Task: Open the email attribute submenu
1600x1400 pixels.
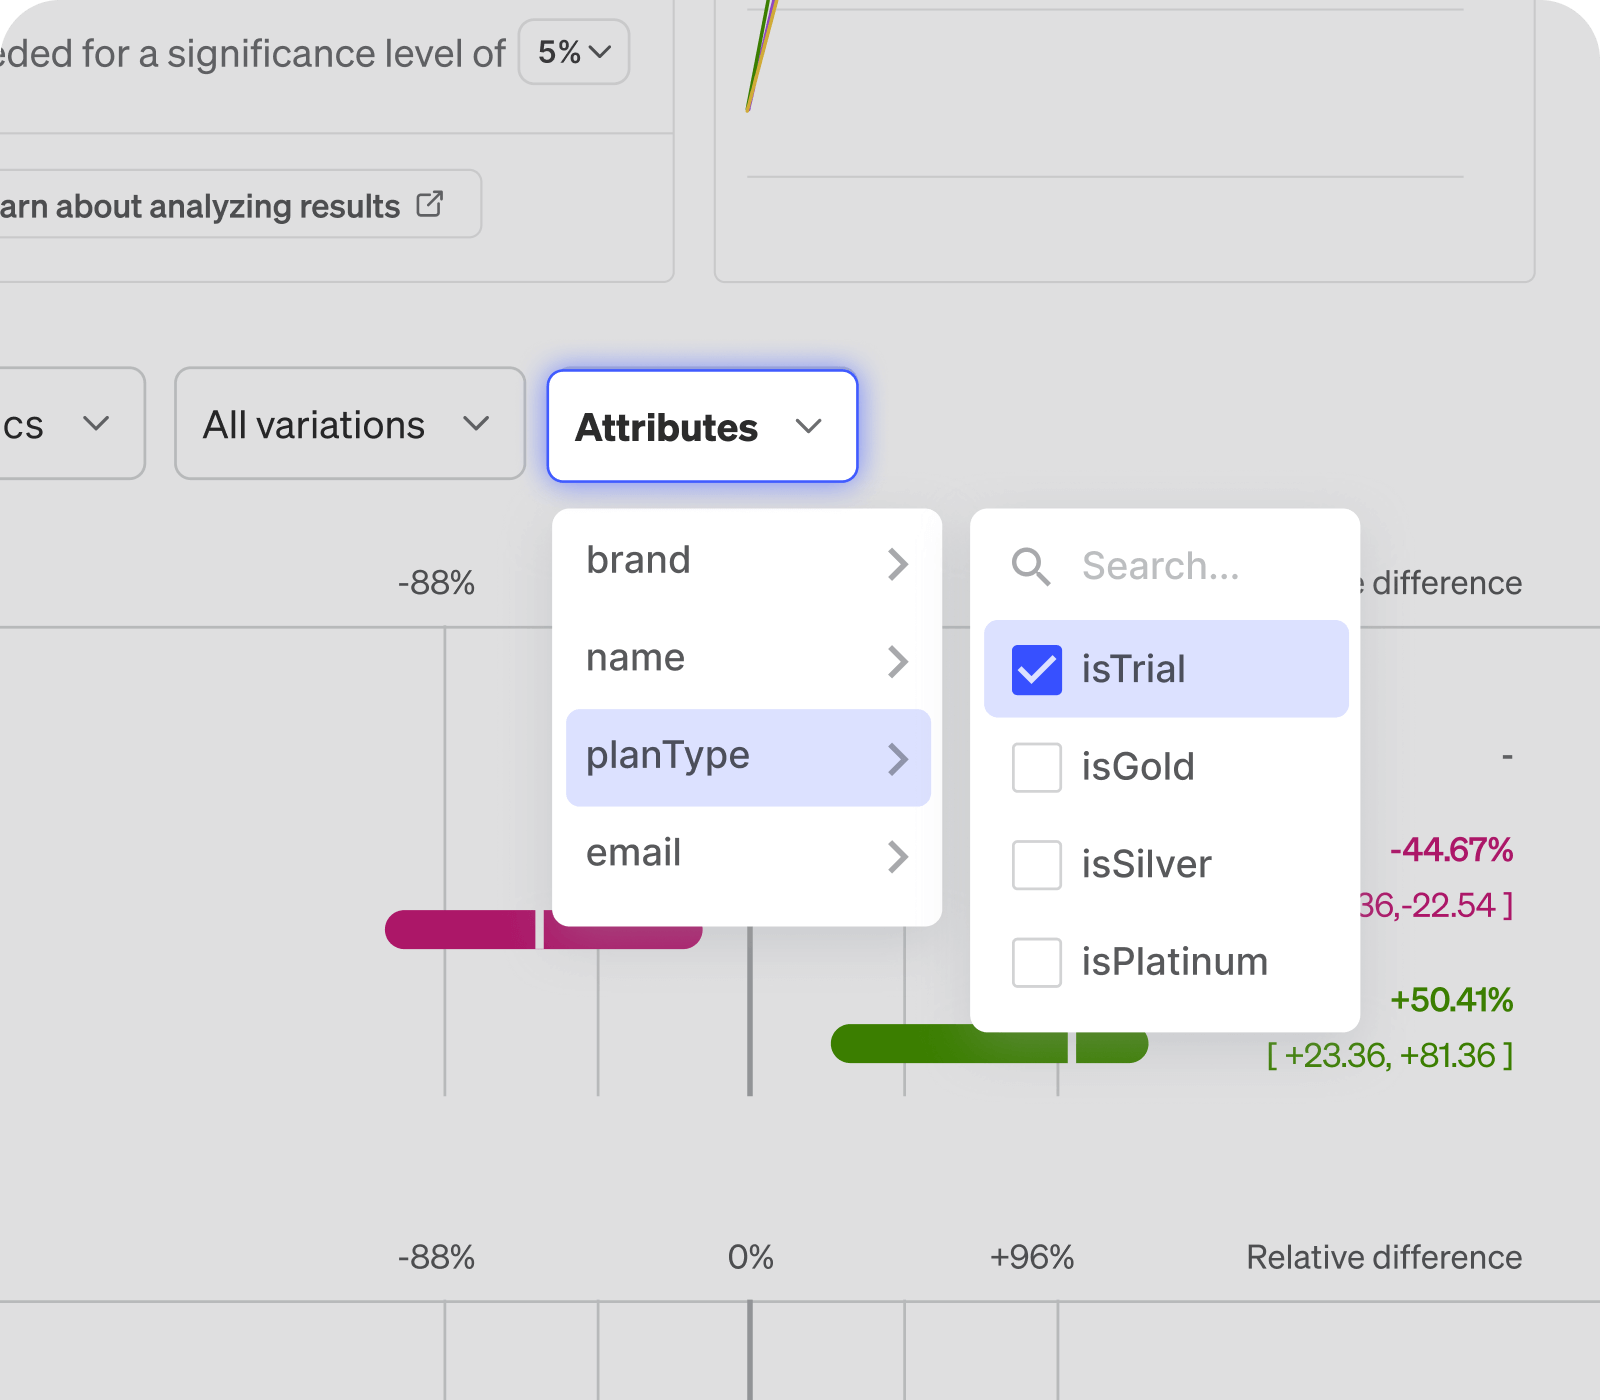Action: [x=634, y=854]
